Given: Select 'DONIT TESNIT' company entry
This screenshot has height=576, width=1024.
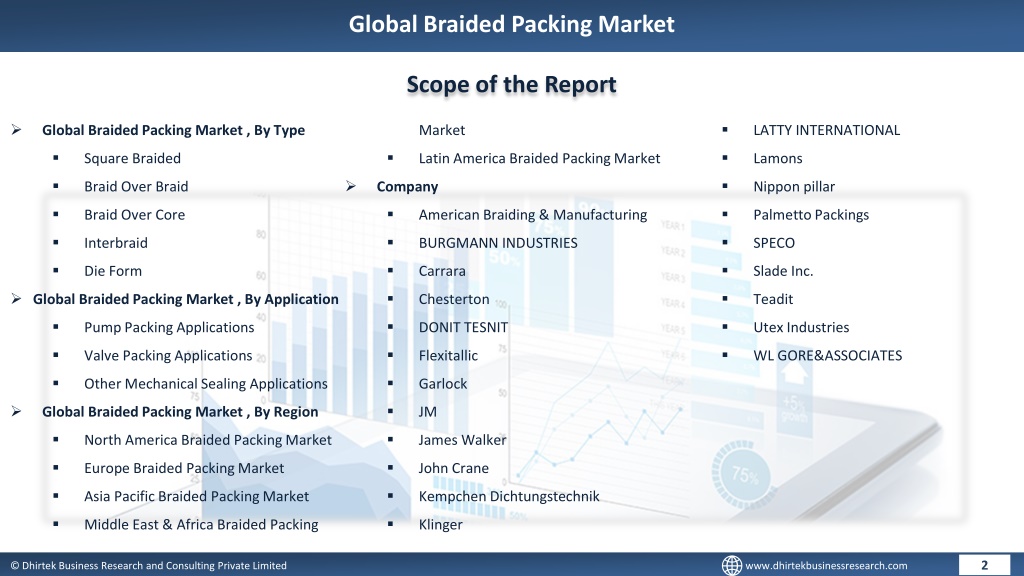Looking at the screenshot, I should click(463, 327).
